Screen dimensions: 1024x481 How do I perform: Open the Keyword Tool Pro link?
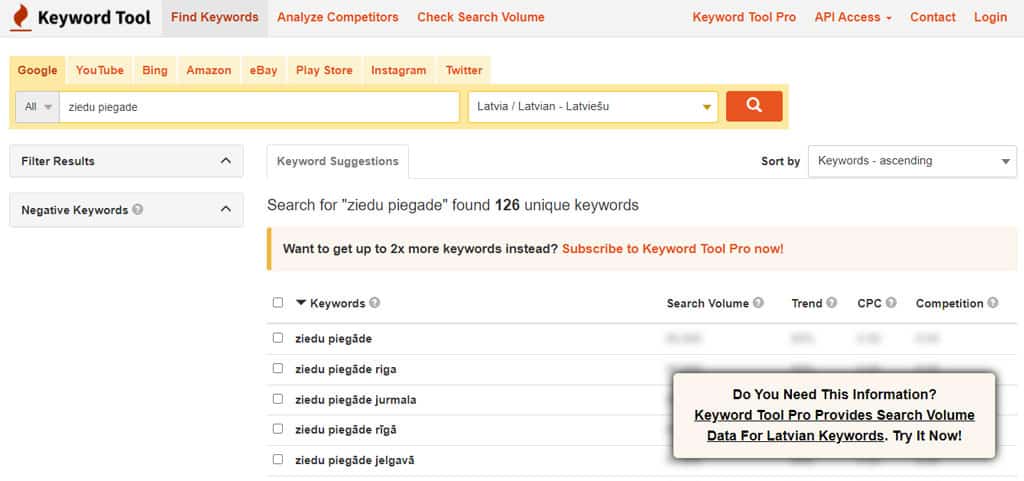pos(744,18)
